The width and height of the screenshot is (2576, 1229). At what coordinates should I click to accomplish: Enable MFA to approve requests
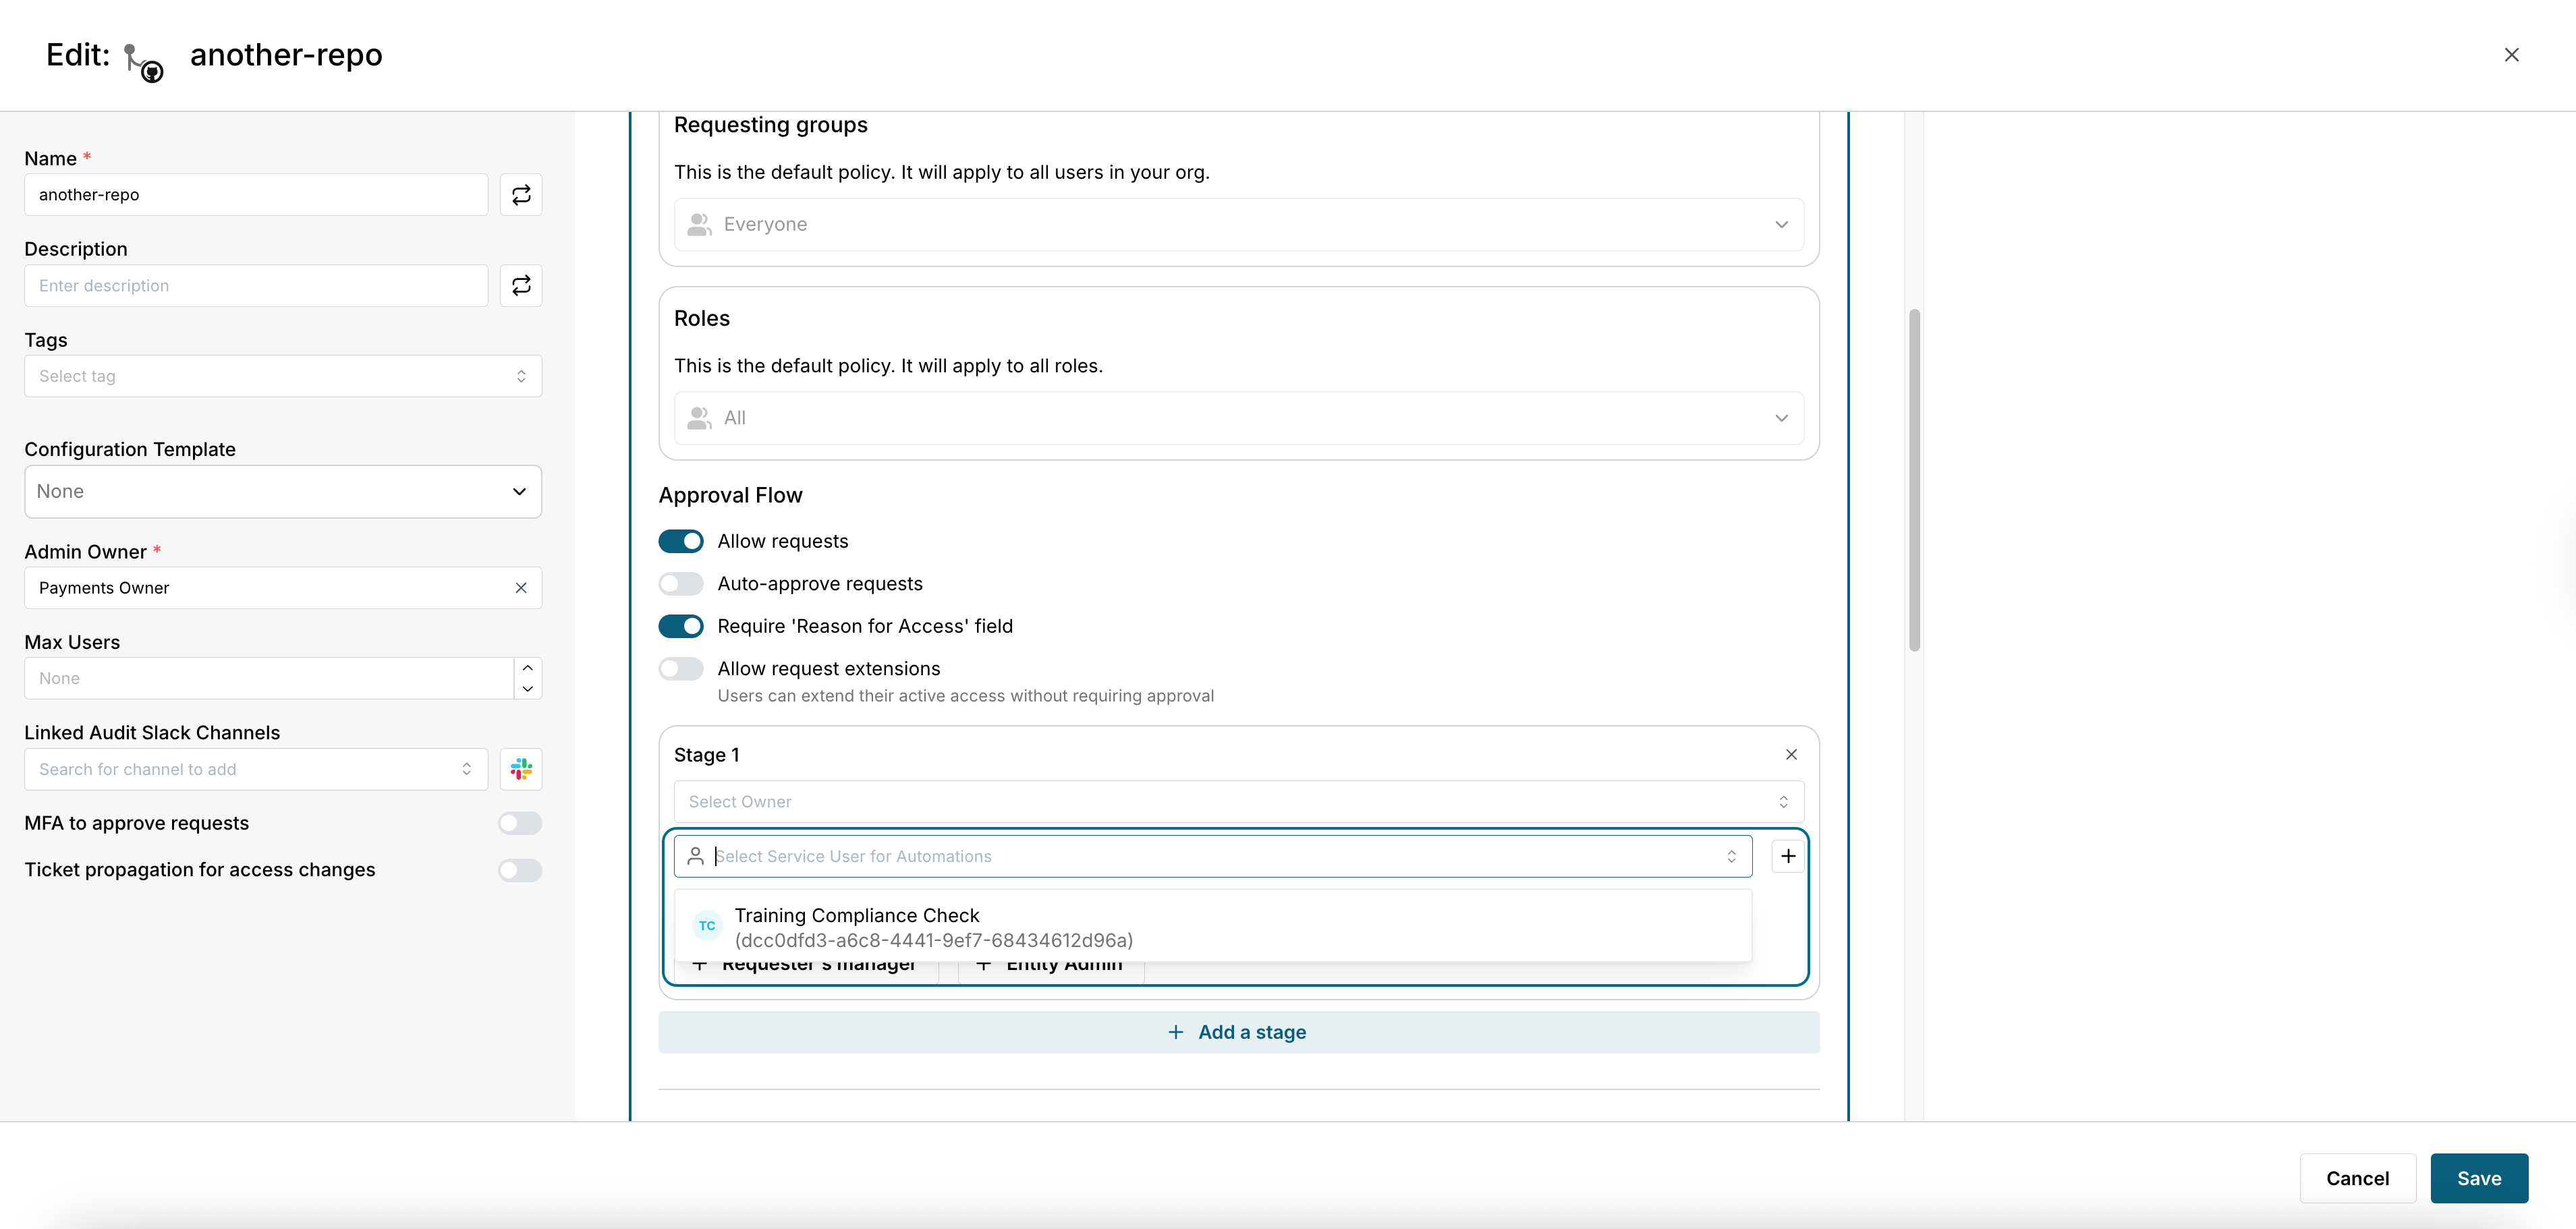point(520,822)
